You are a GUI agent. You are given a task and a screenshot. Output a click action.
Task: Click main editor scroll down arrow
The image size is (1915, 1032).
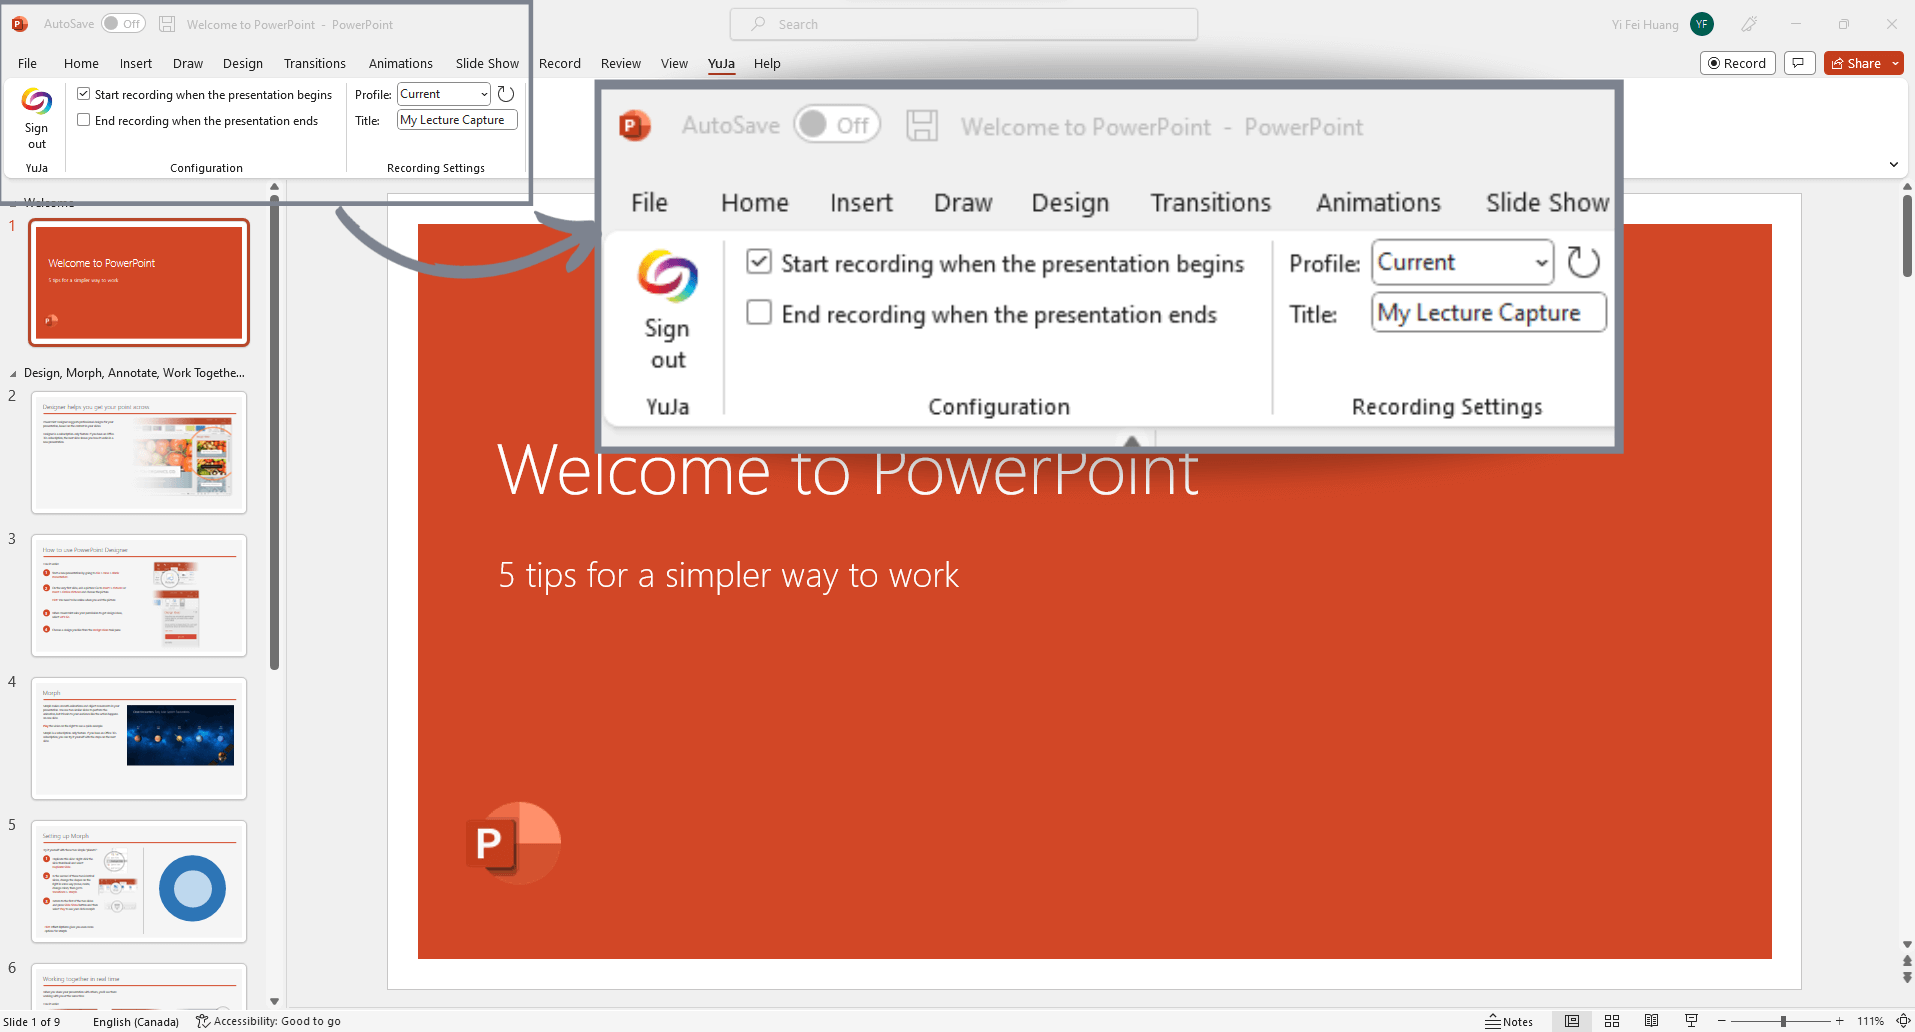click(x=1907, y=945)
